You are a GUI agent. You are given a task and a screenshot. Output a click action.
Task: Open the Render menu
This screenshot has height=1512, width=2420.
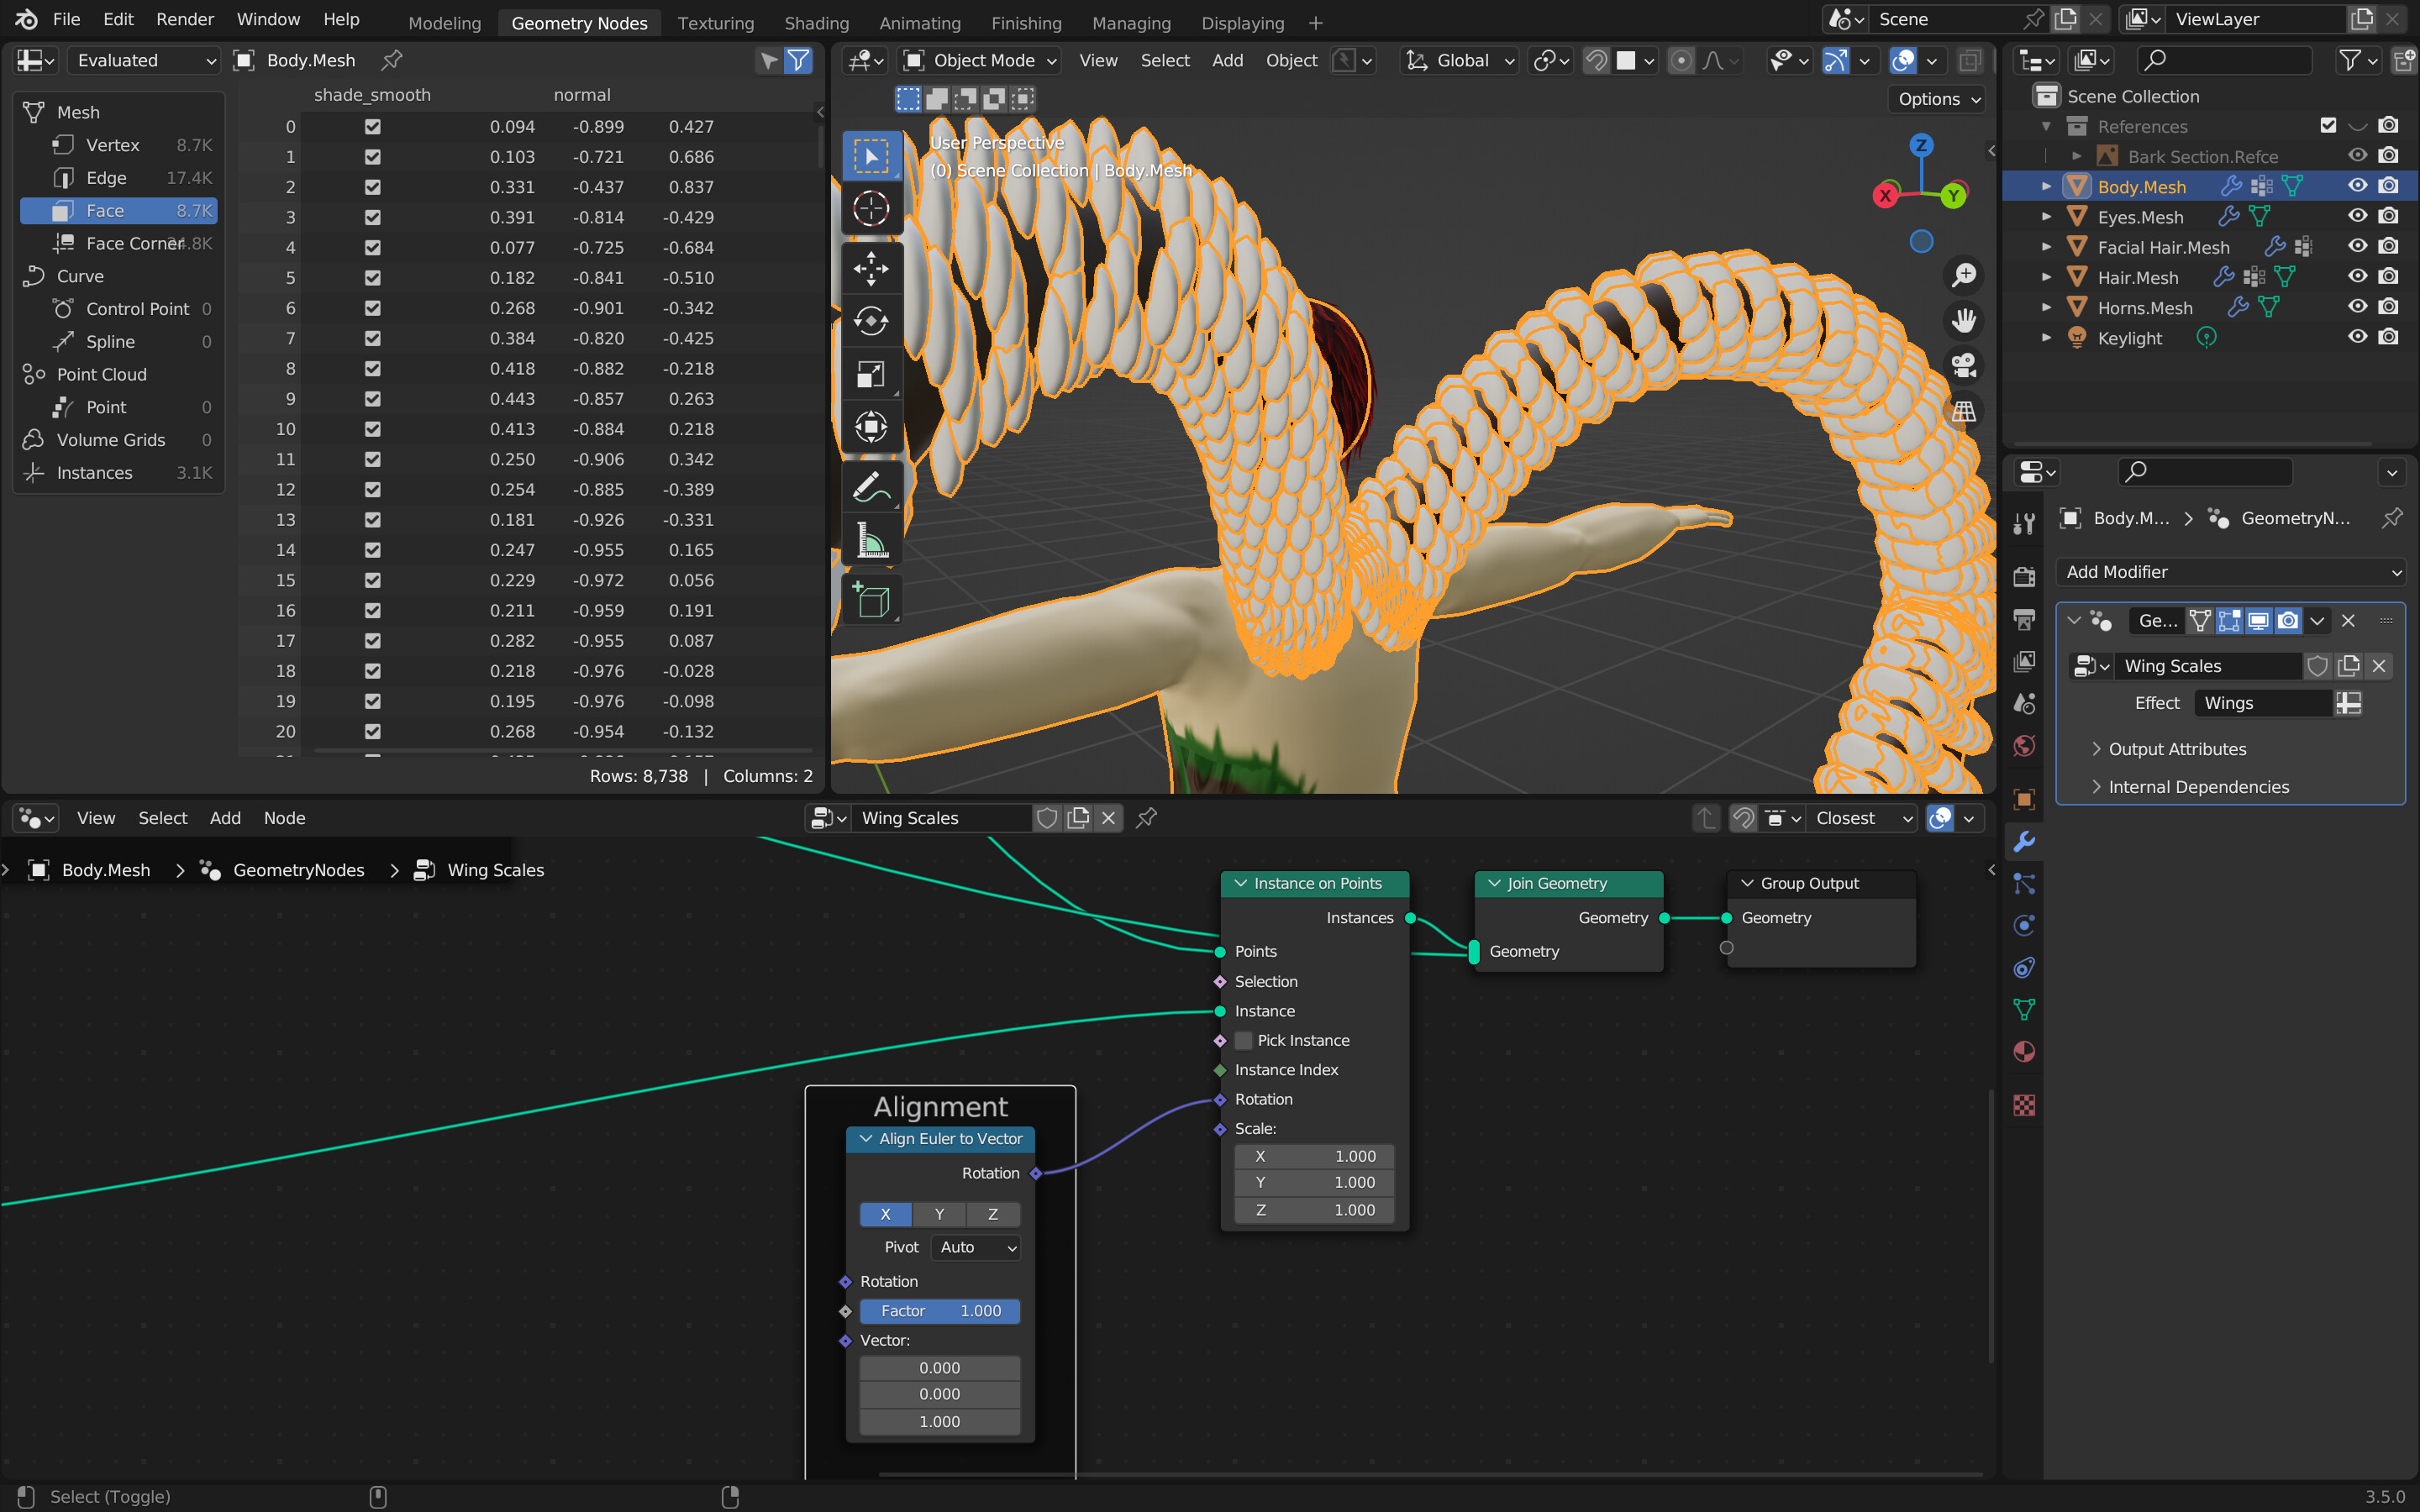185,19
